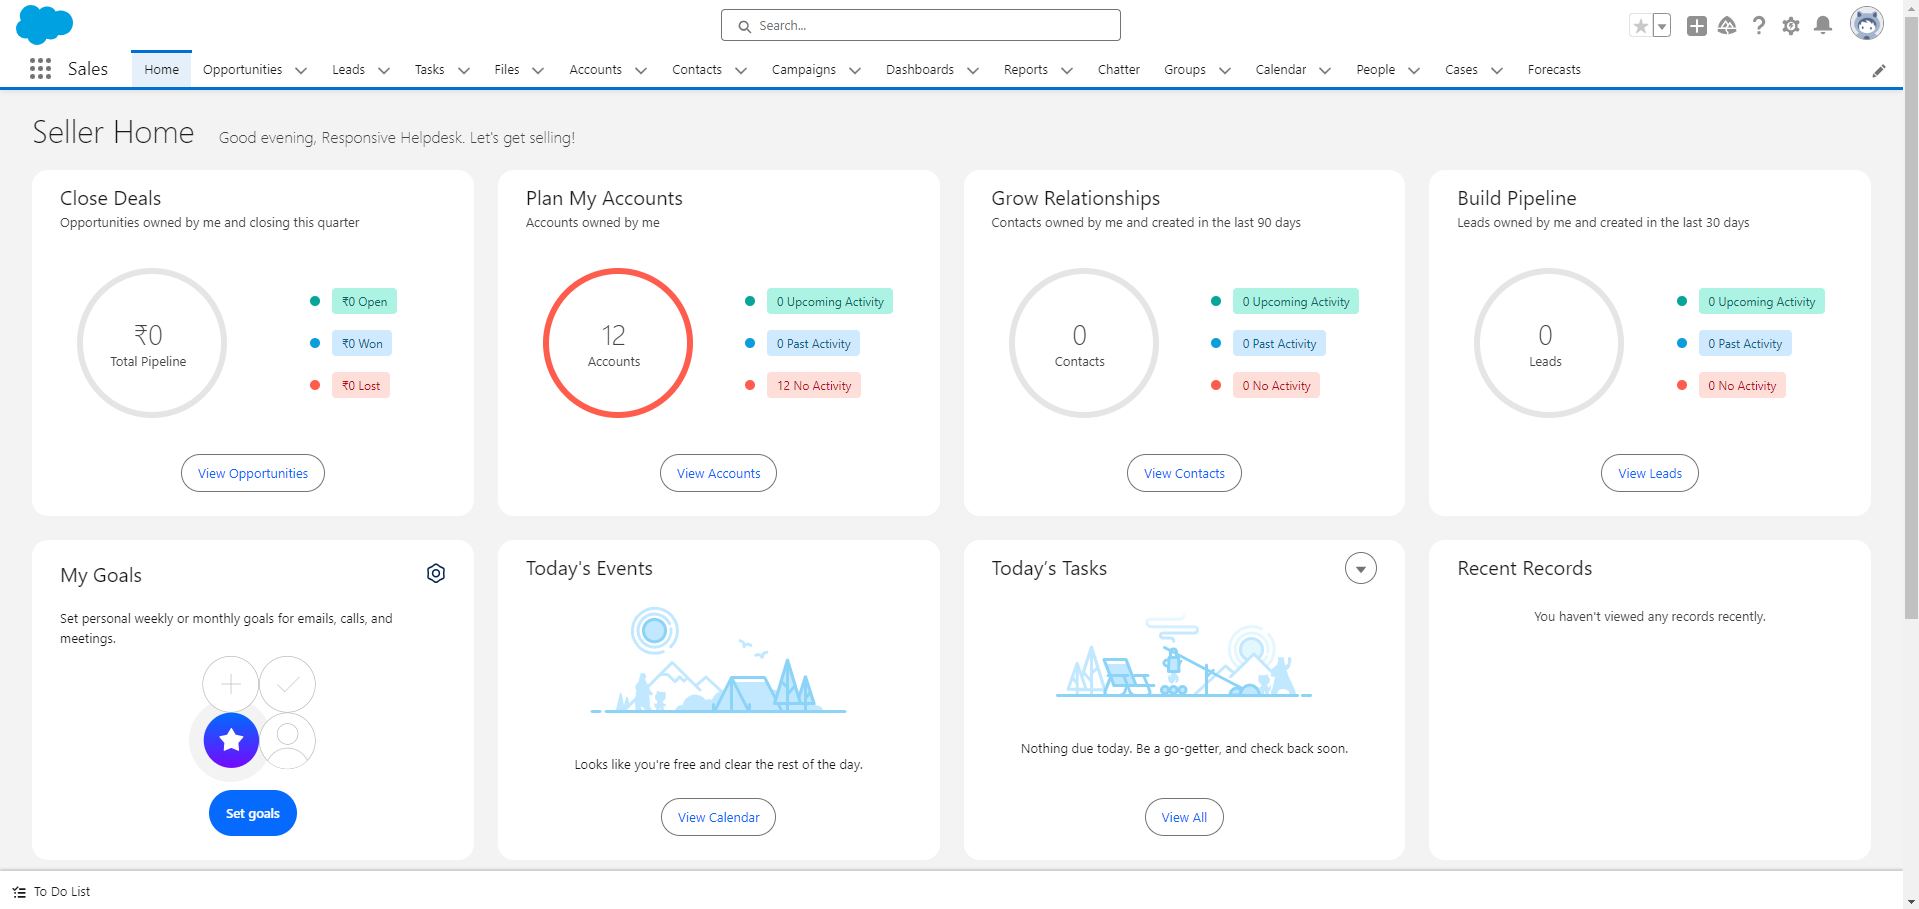Click the checkmark circle in My Goals
The height and width of the screenshot is (909, 1919).
[x=287, y=684]
